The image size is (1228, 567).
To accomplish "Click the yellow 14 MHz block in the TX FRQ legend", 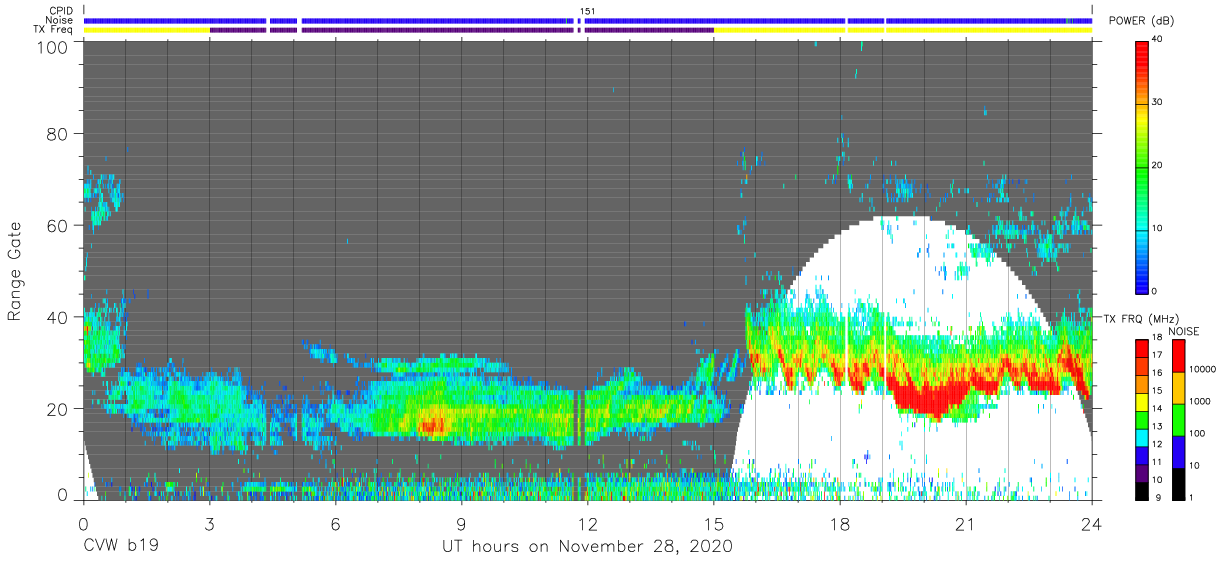I will (x=1142, y=403).
